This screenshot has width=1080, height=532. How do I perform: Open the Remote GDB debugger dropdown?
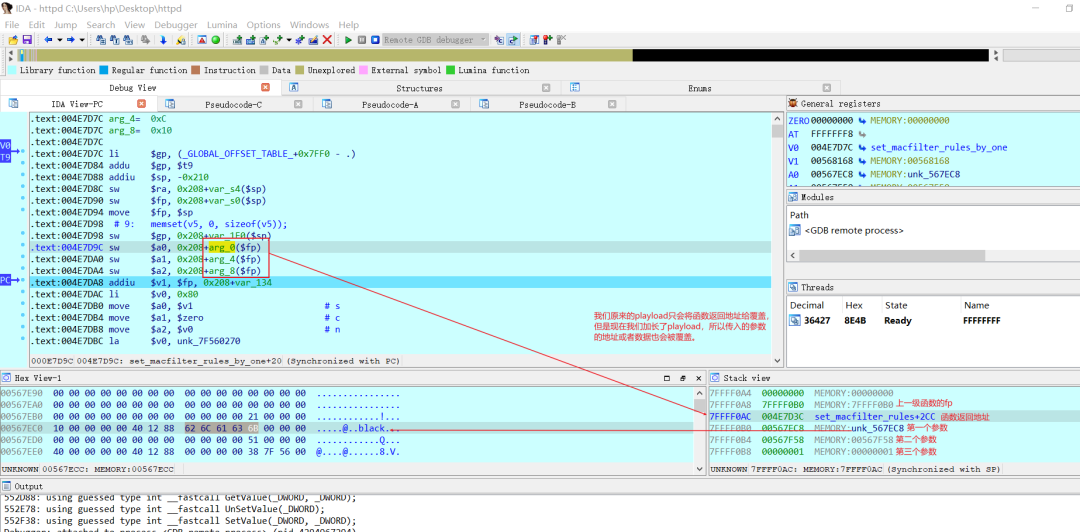[435, 40]
